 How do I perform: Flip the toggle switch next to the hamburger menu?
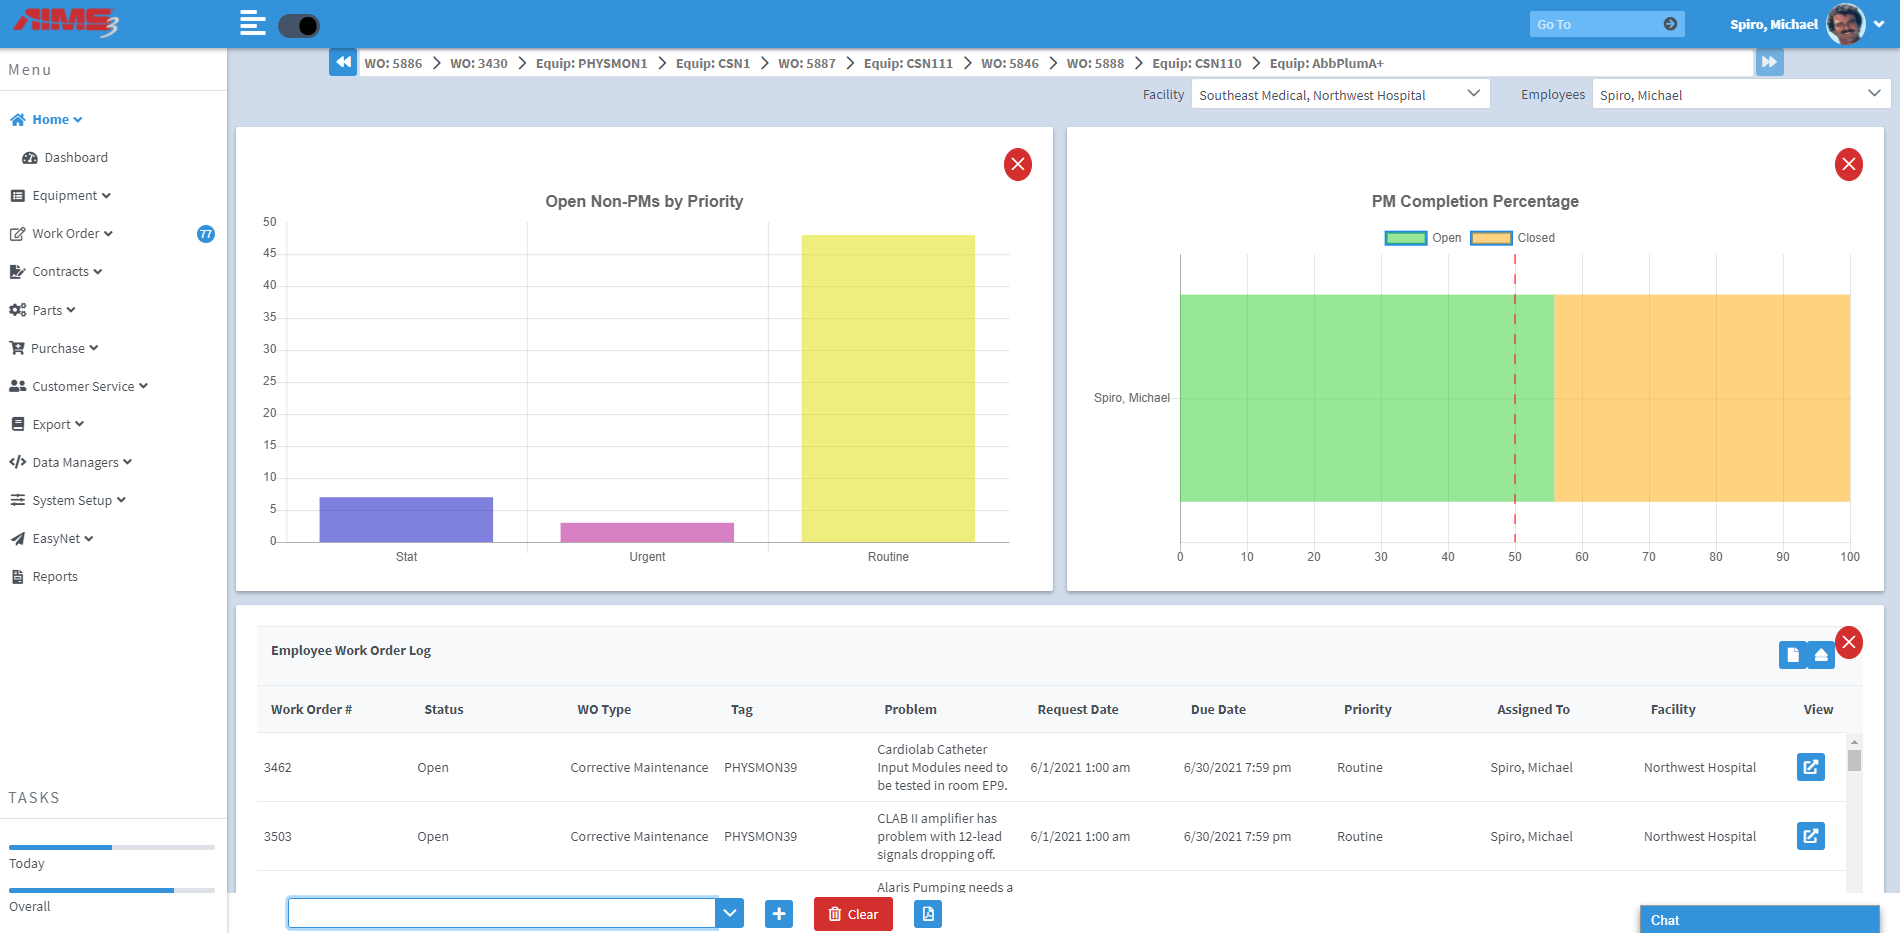point(298,25)
